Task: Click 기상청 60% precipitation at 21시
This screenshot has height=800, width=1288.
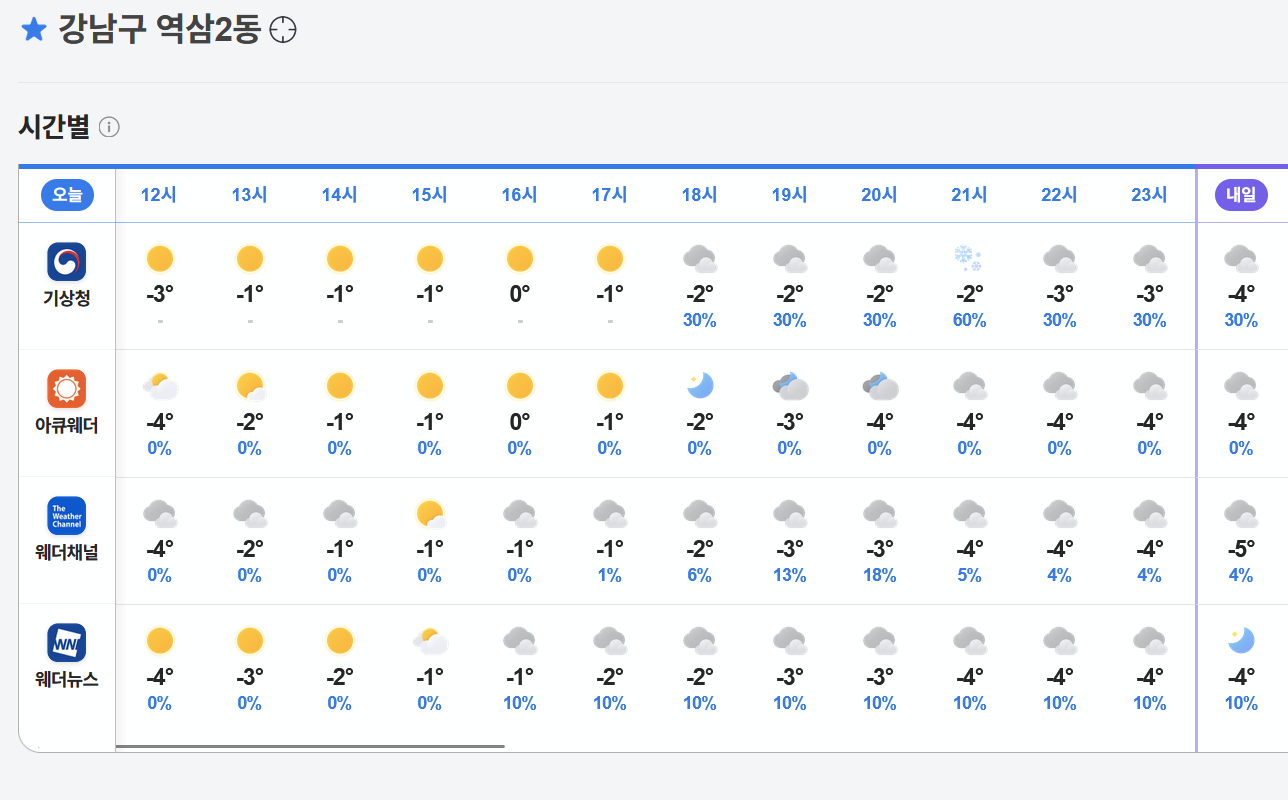Action: [969, 321]
